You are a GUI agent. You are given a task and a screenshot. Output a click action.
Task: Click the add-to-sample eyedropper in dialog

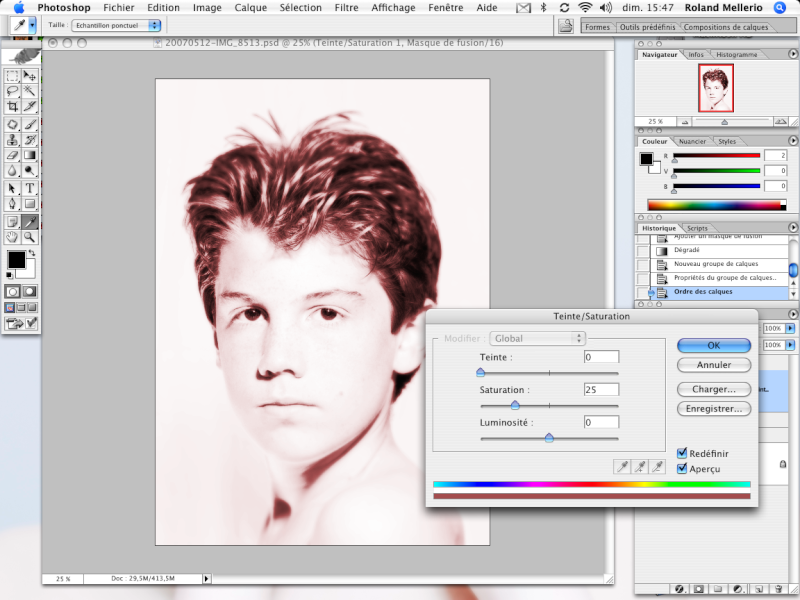click(x=640, y=466)
